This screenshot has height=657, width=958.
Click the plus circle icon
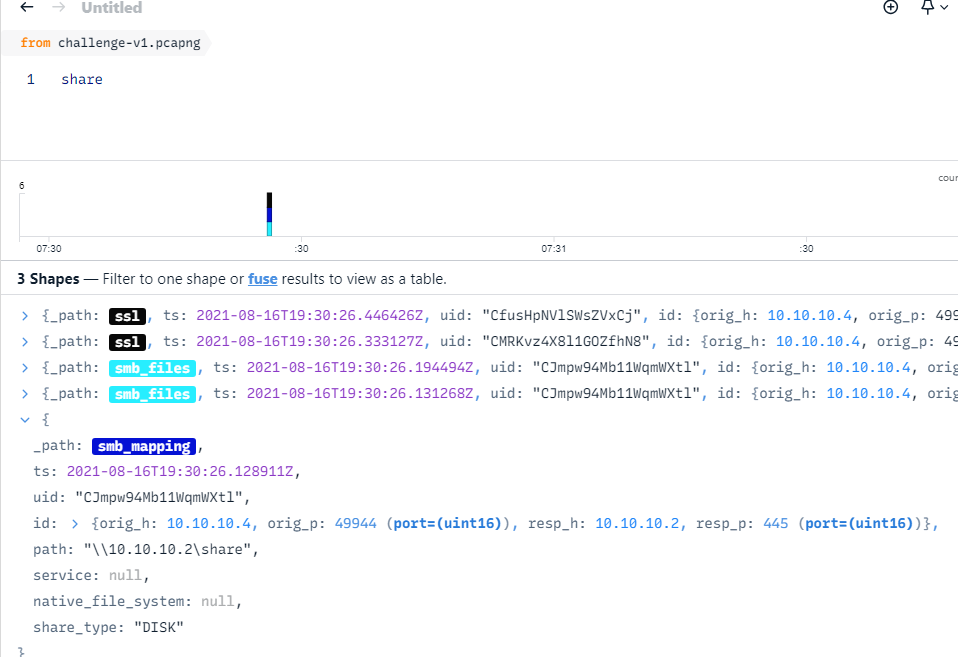point(891,8)
